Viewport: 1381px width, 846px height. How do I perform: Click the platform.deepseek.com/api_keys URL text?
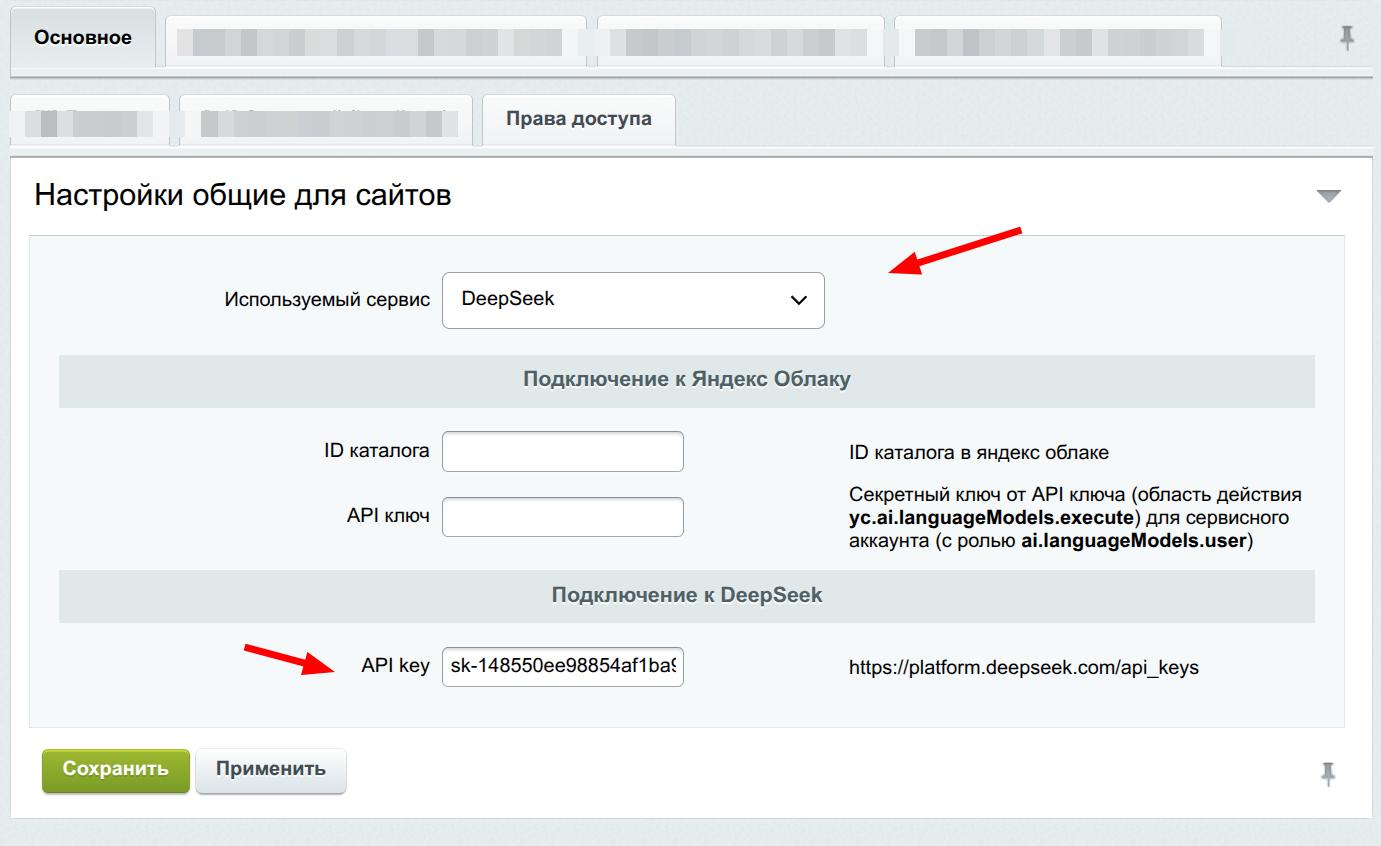click(1023, 667)
